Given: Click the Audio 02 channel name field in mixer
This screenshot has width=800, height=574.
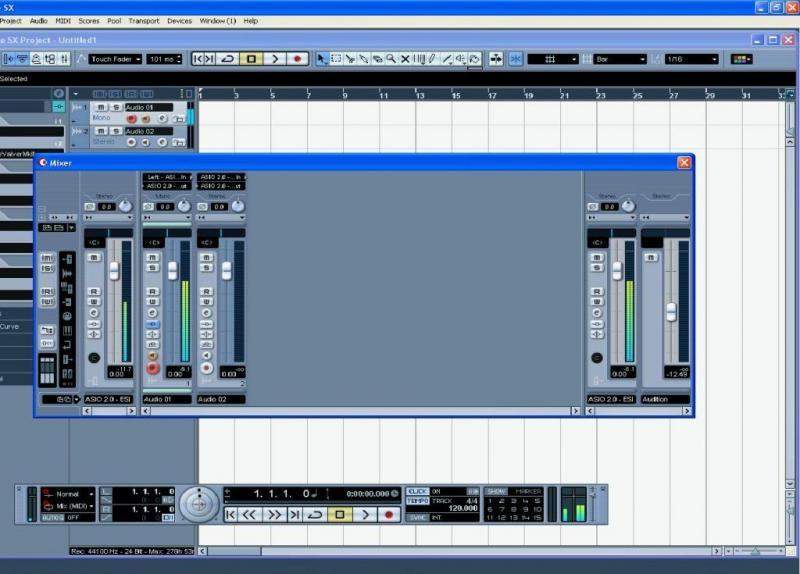Looking at the screenshot, I should click(221, 399).
